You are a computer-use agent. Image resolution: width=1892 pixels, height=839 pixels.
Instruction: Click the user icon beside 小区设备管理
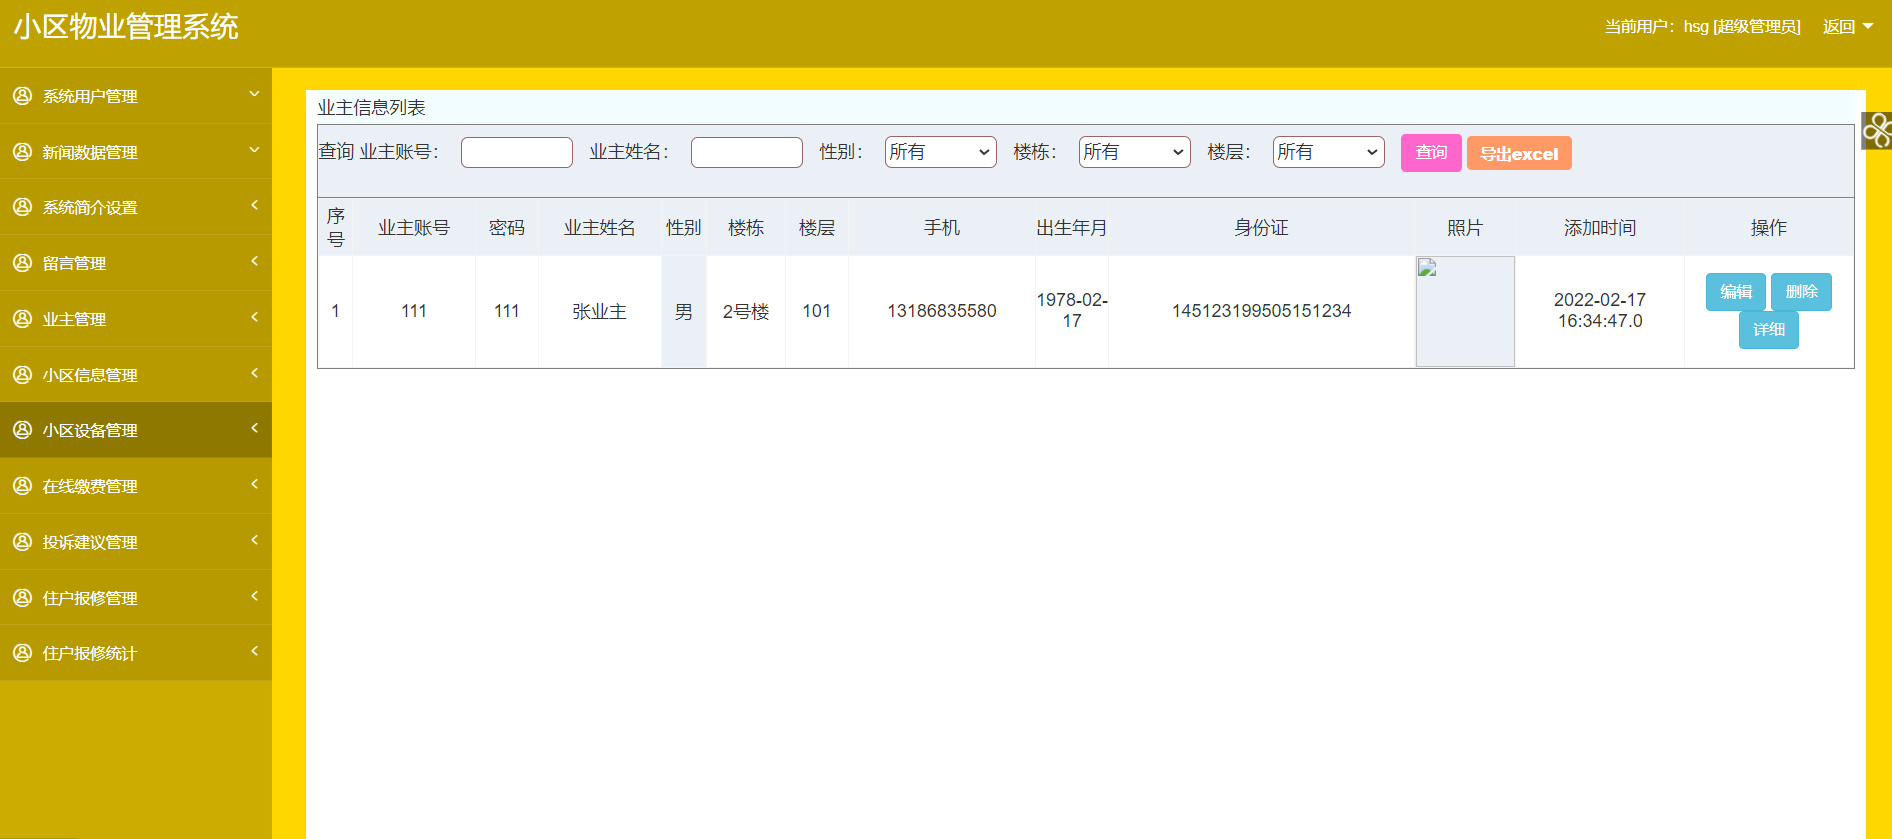[22, 430]
